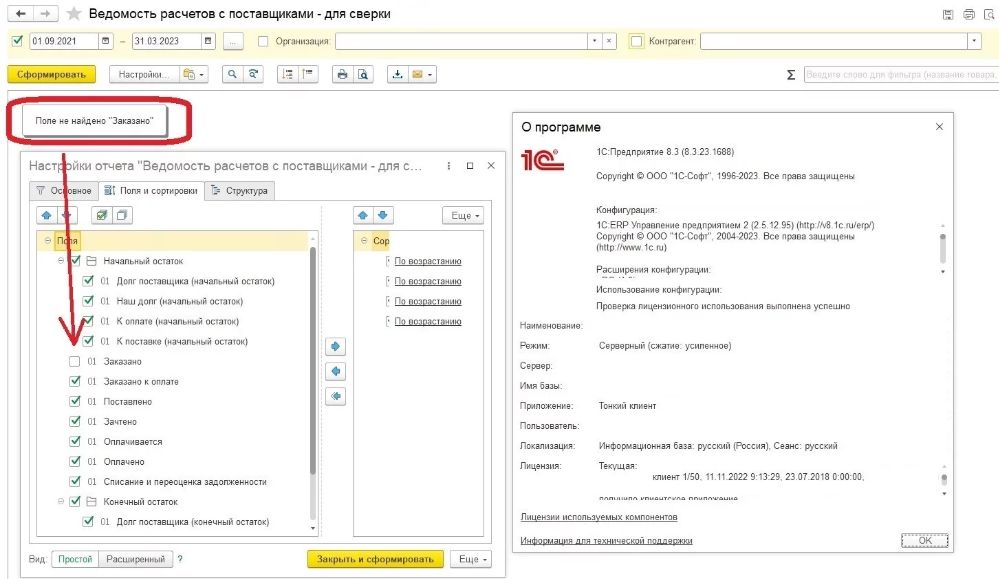Click the add-to-sorting right arrow
This screenshot has height=579, width=999.
click(x=335, y=347)
